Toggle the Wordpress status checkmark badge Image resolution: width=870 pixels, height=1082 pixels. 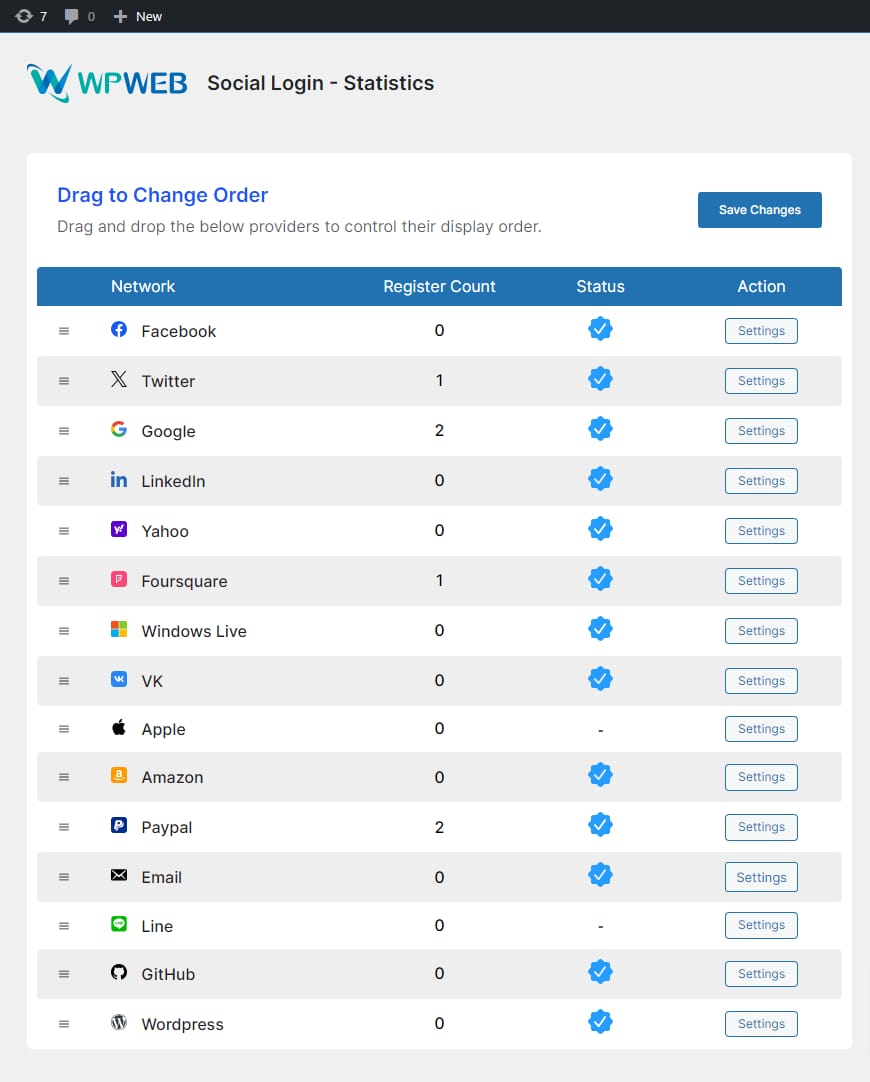[600, 1022]
